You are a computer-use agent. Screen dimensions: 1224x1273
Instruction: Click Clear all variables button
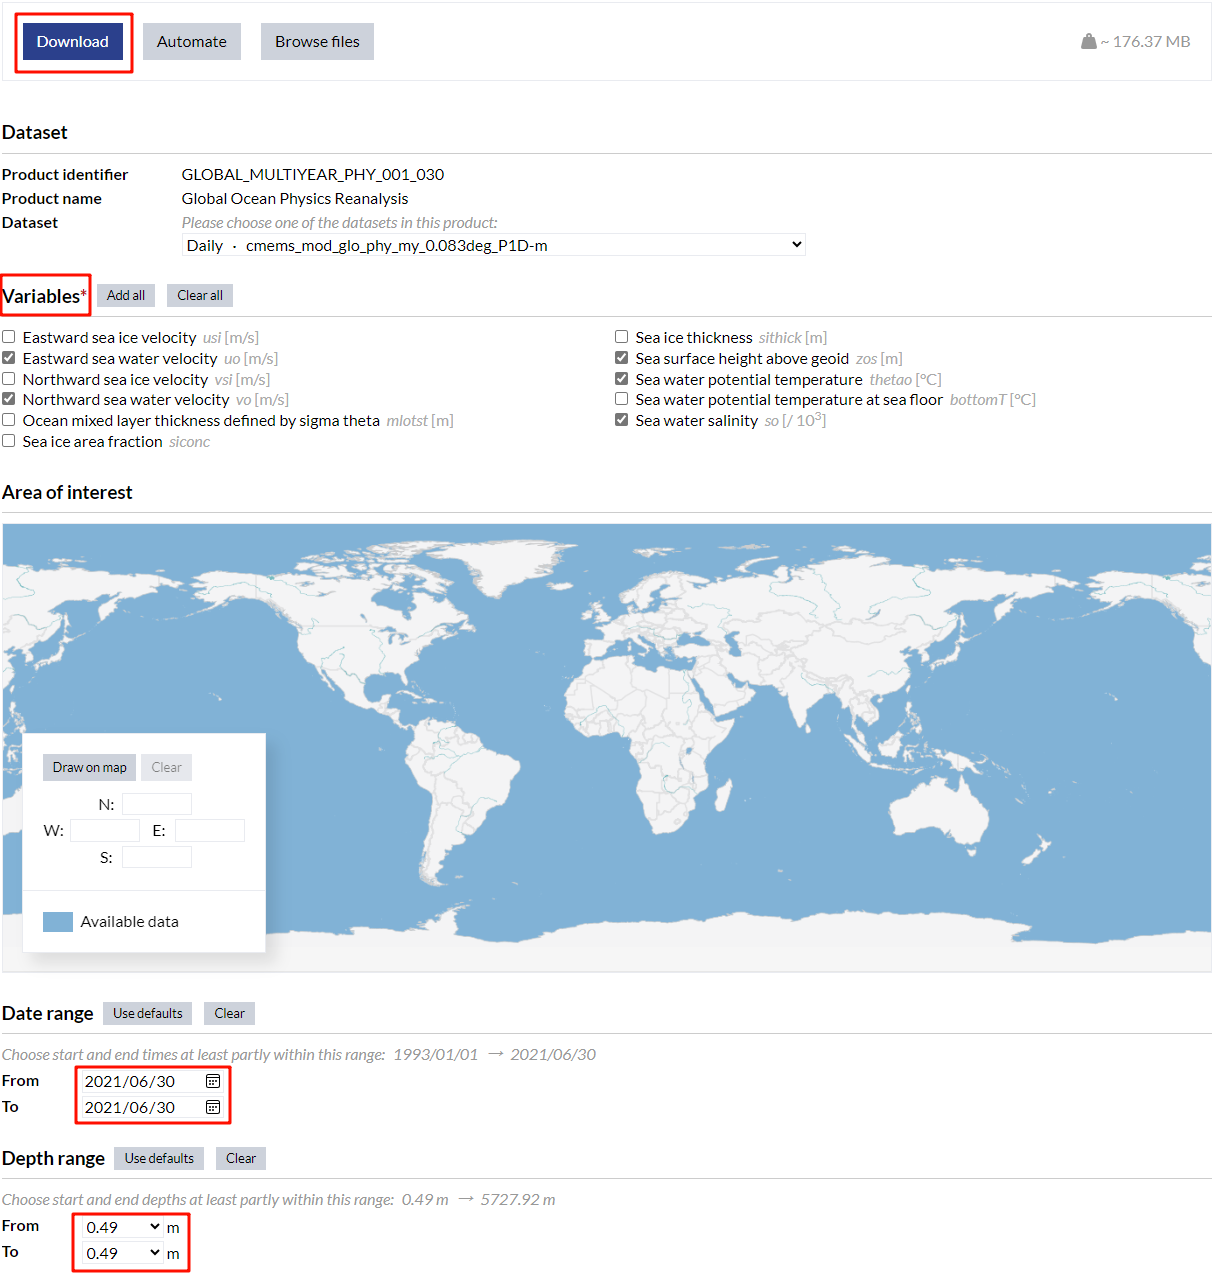coord(200,296)
